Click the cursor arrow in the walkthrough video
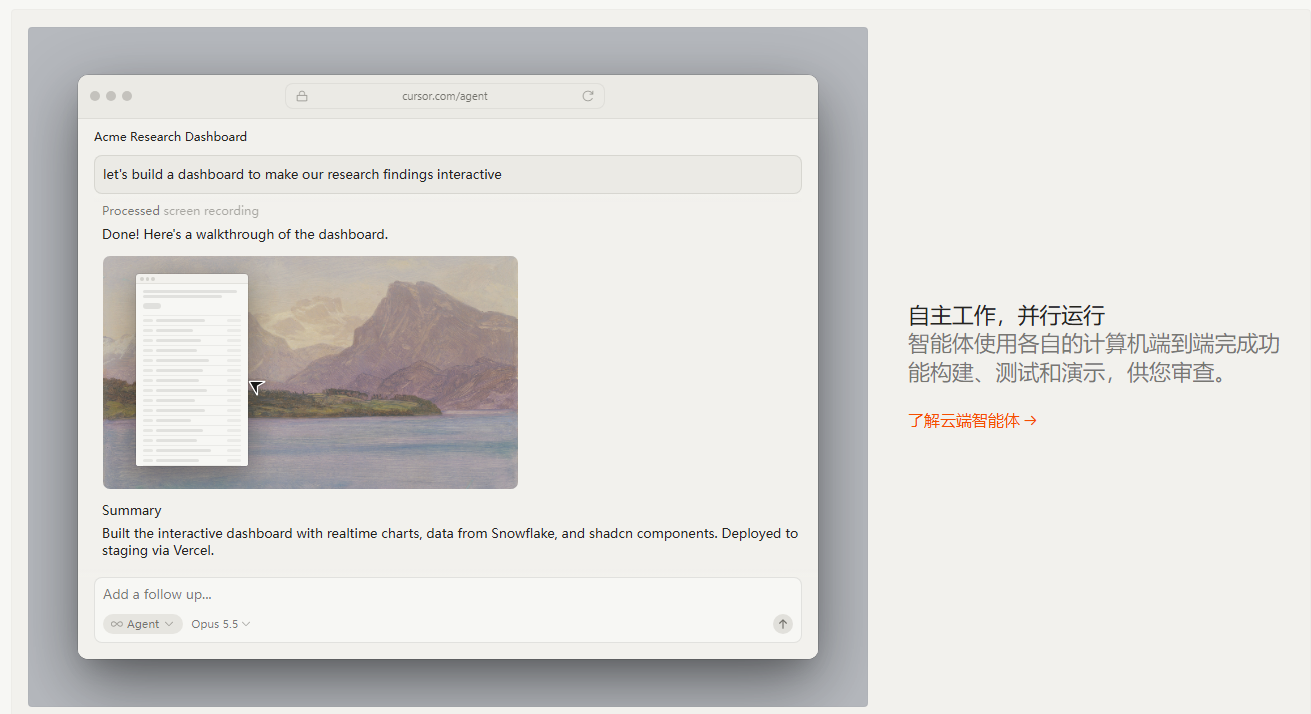This screenshot has width=1311, height=714. [256, 387]
